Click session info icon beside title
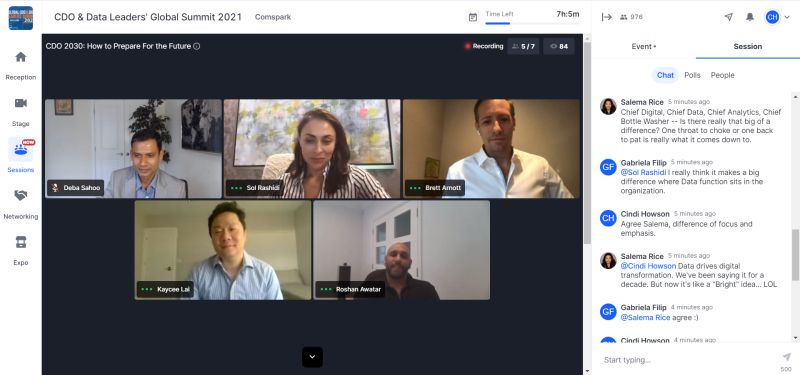800x375 pixels. [196, 46]
